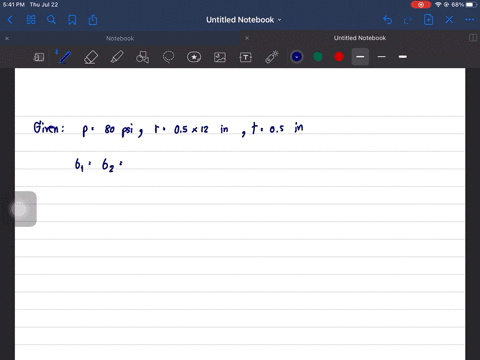Bookmark the current page
Viewport: 480px width, 360px height.
pos(72,20)
